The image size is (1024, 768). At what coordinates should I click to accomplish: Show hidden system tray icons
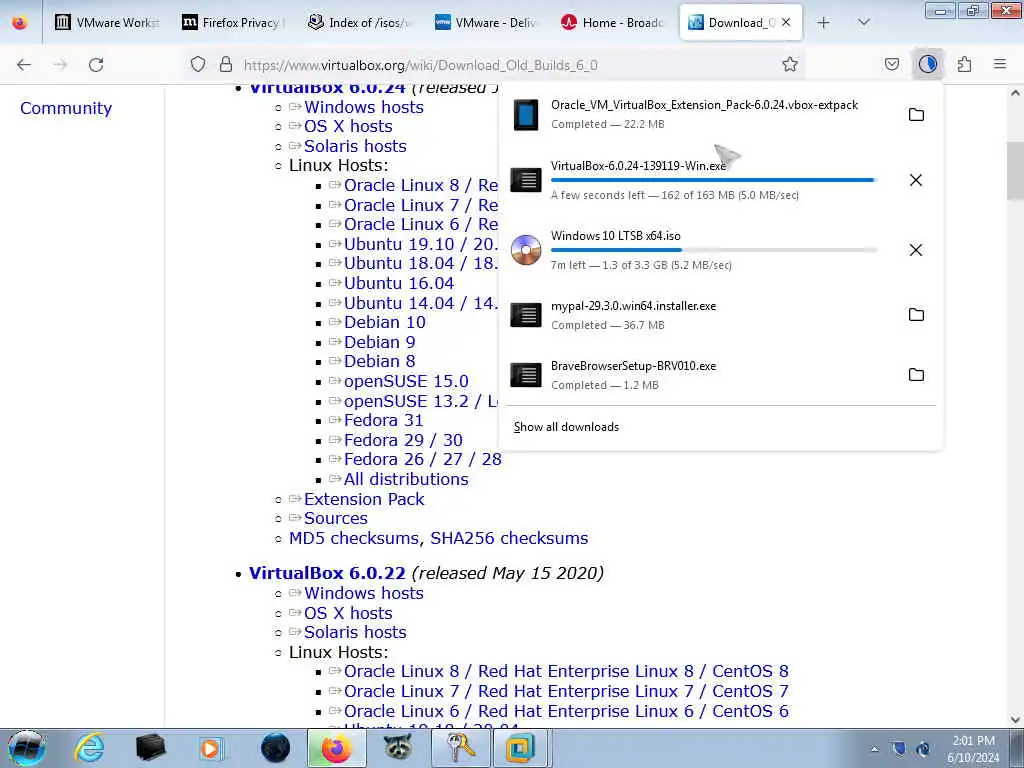874,750
